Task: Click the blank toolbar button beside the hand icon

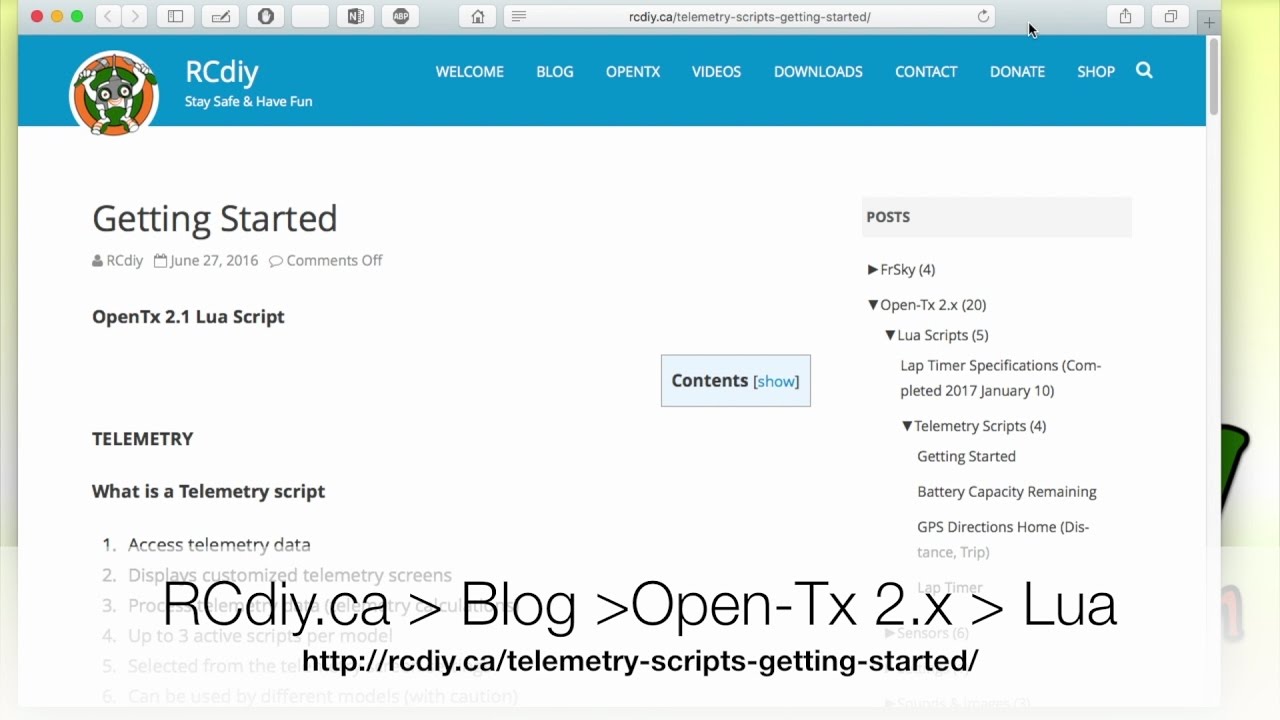Action: pos(310,16)
